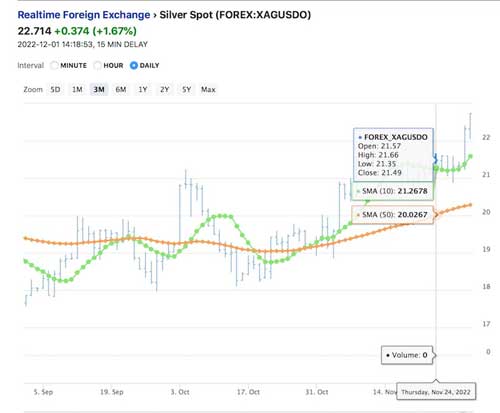This screenshot has width=500, height=413.
Task: Choose the 3M zoom range
Action: point(99,89)
